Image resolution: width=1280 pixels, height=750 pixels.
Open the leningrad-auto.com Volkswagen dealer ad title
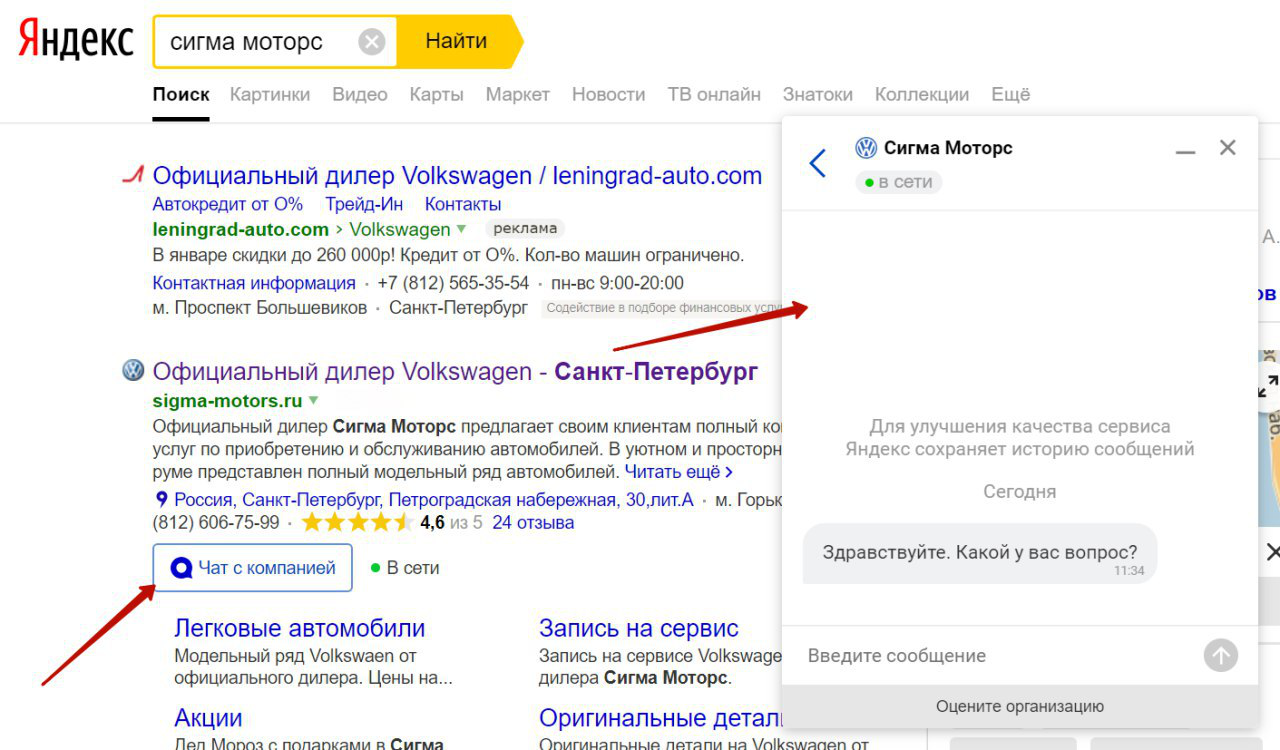457,176
